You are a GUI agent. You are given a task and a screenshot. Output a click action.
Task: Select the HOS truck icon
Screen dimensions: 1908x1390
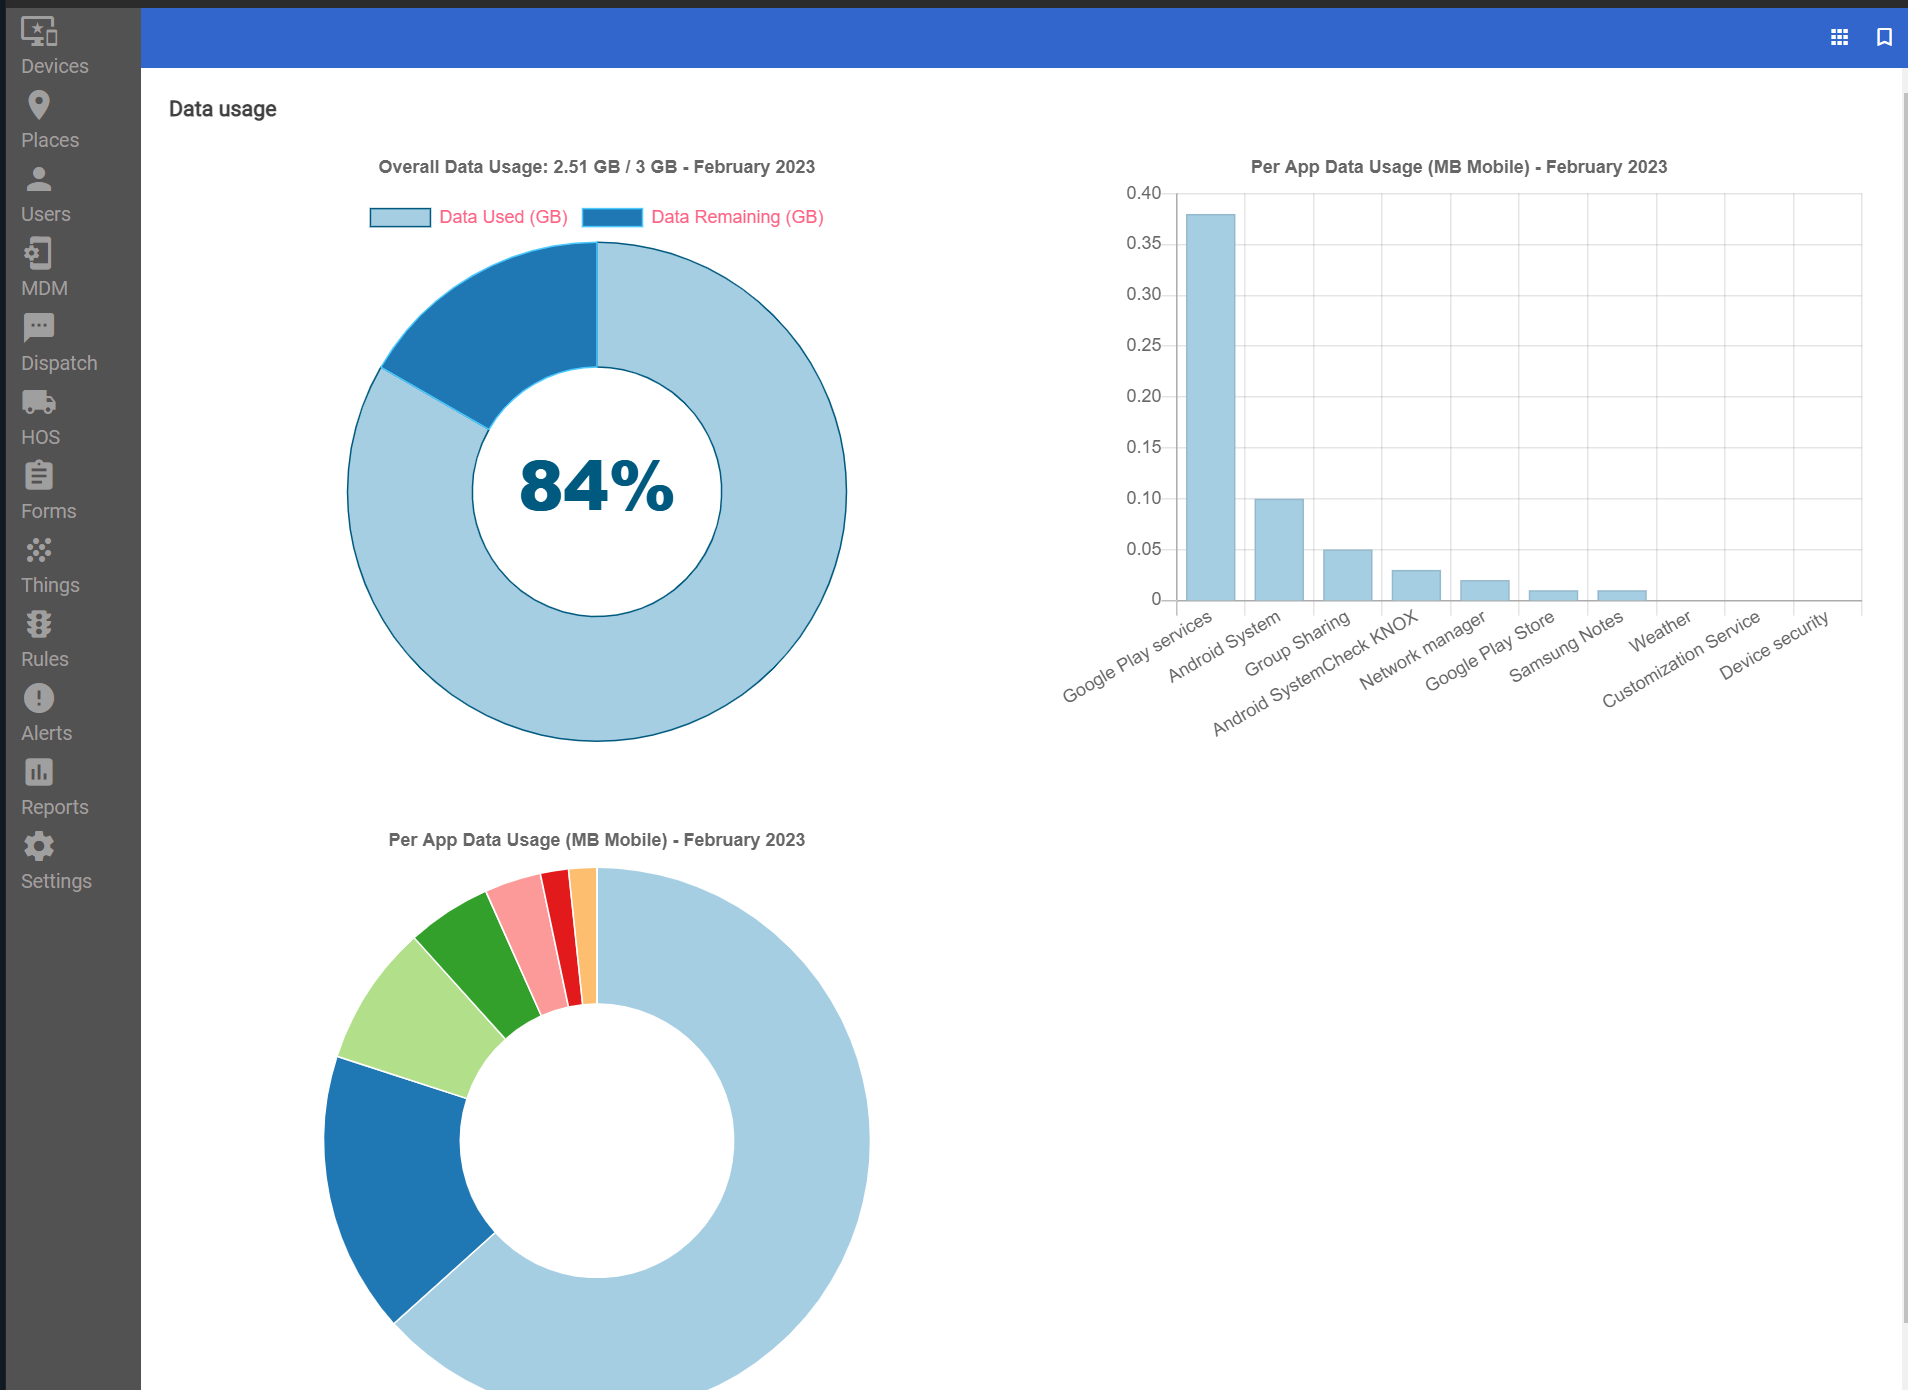coord(39,402)
